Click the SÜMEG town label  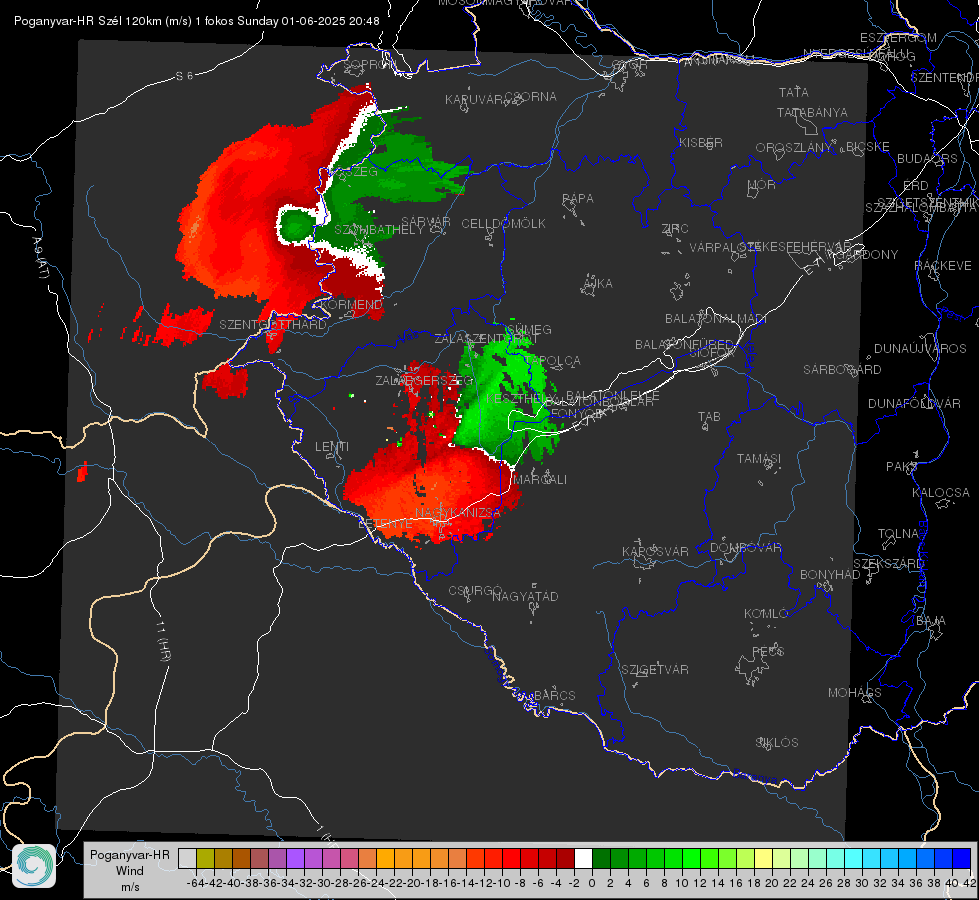[x=528, y=330]
